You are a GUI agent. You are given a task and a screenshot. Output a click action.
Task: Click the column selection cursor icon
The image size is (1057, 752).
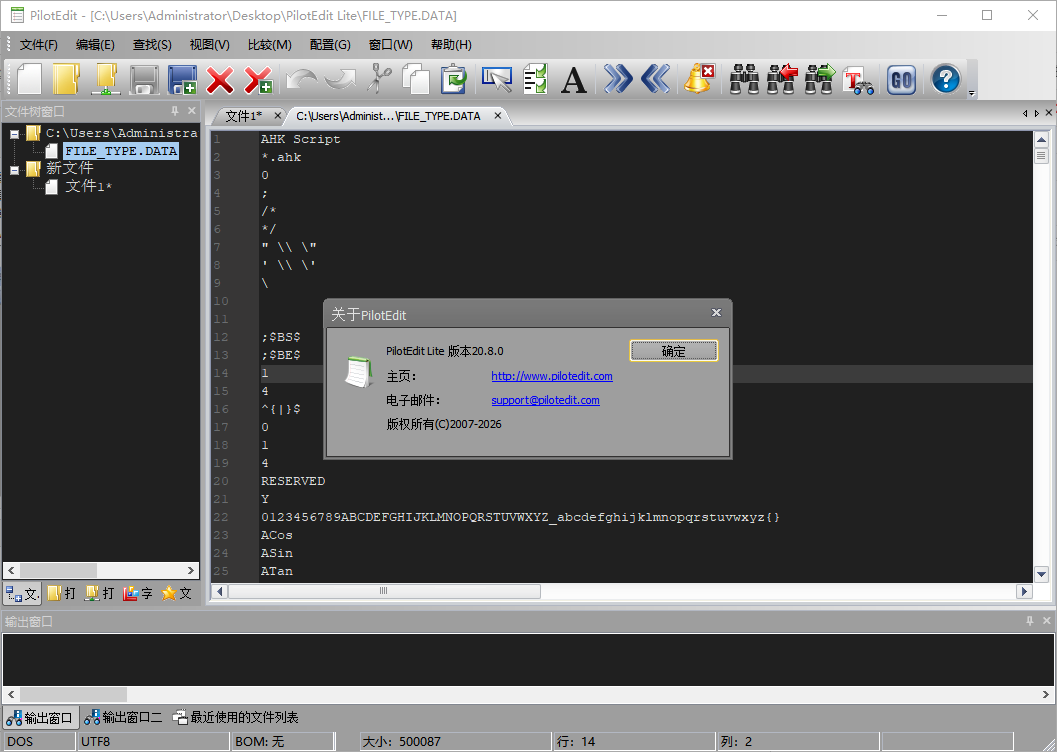(497, 79)
